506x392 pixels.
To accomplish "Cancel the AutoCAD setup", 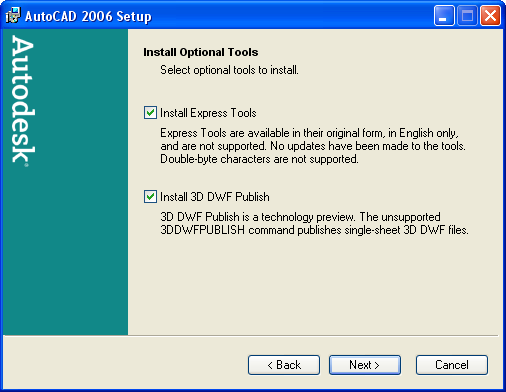I will click(x=452, y=365).
